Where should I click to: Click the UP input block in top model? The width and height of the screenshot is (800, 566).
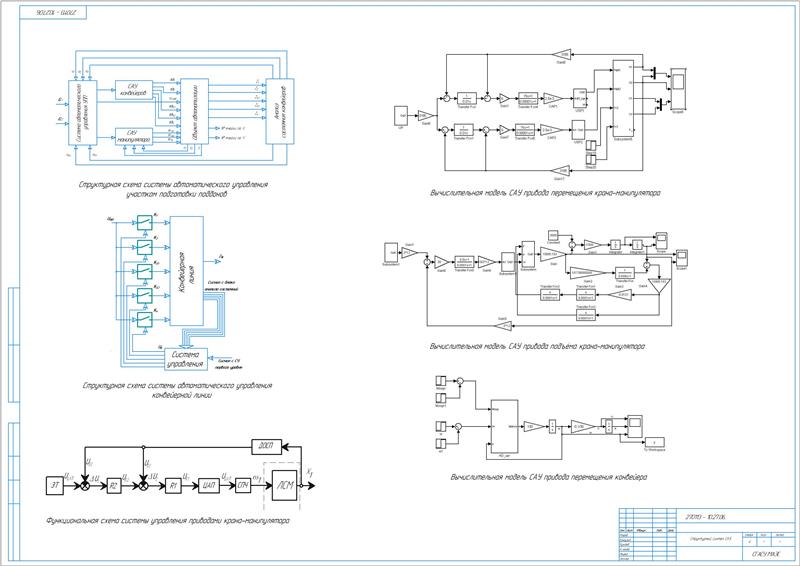(x=401, y=116)
